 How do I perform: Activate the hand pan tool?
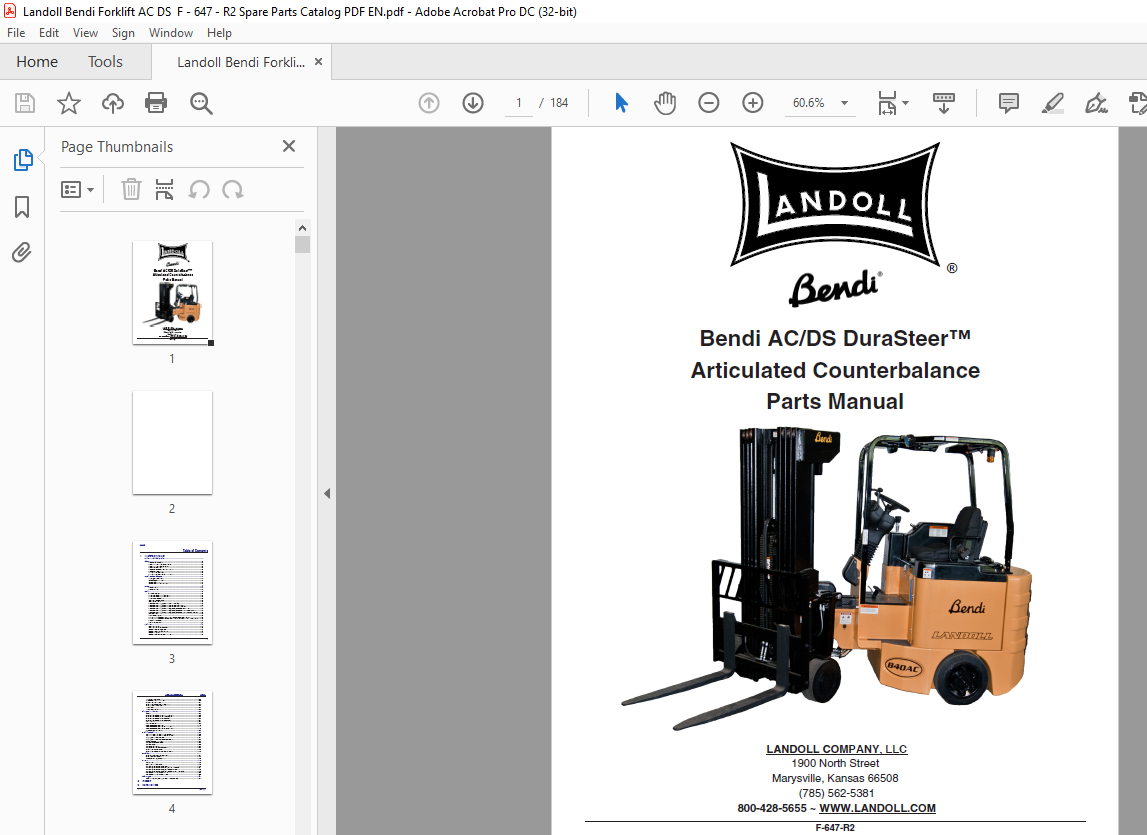coord(665,103)
